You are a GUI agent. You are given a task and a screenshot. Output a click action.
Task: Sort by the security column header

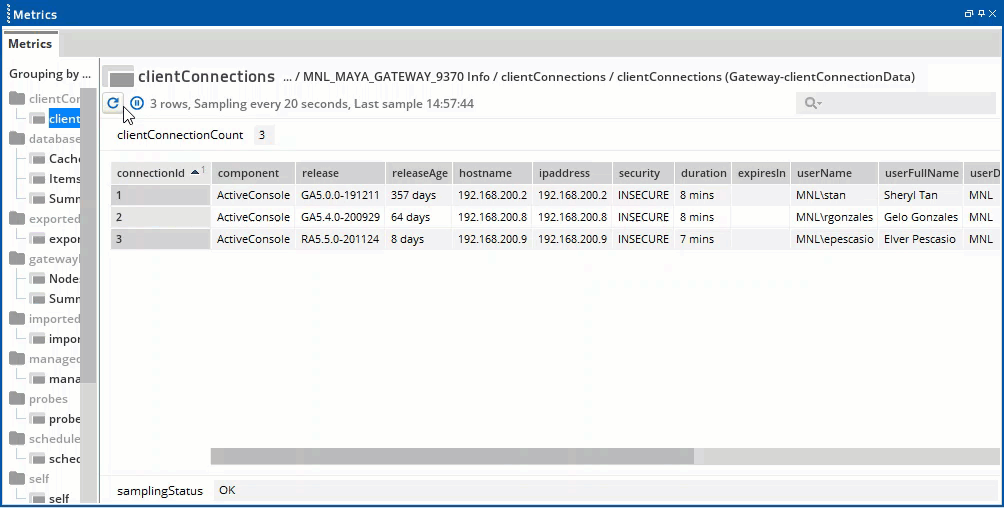(643, 173)
